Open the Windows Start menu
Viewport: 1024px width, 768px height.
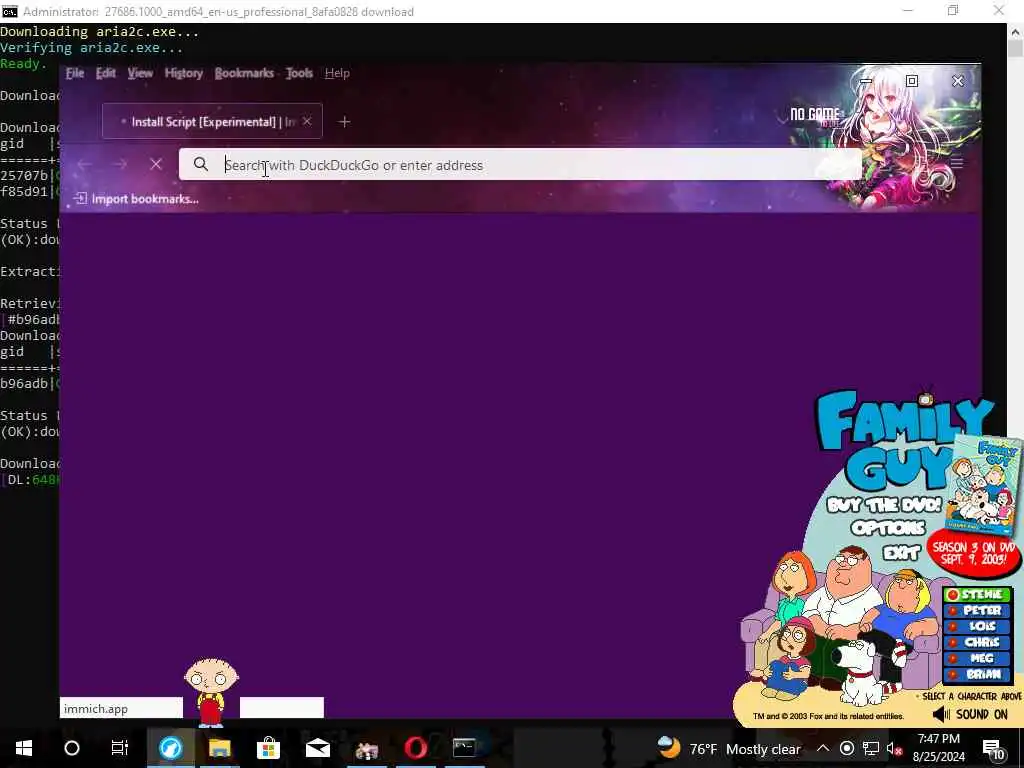pos(24,748)
